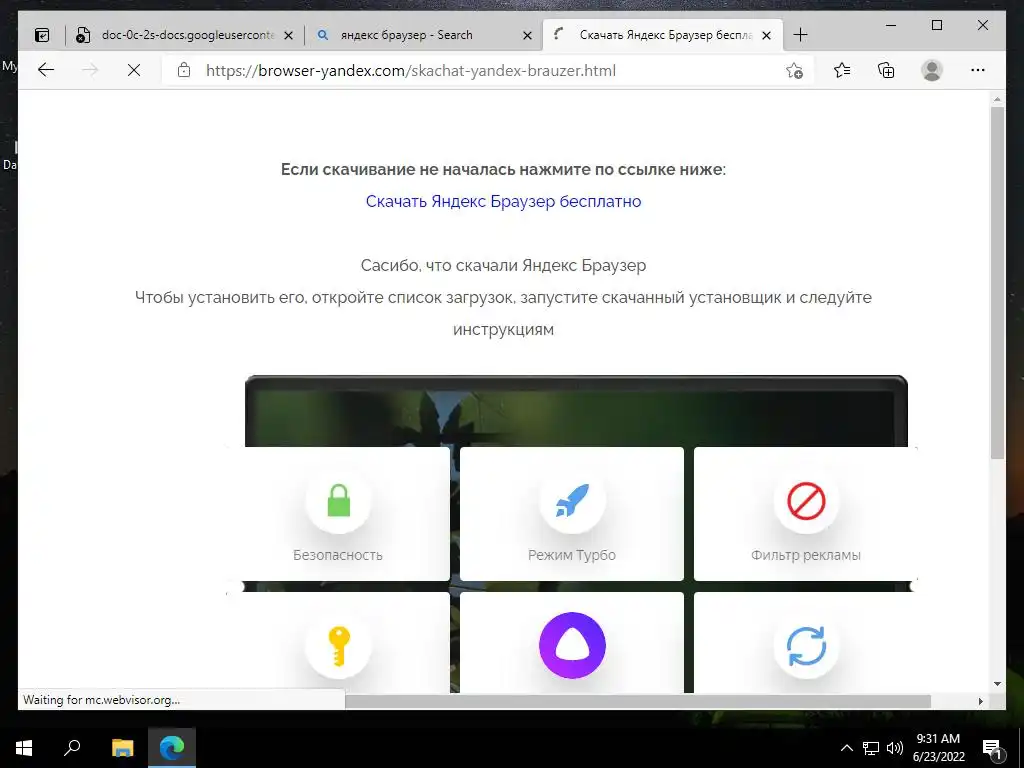Open the tab actions menu
Image resolution: width=1024 pixels, height=768 pixels.
(x=42, y=35)
